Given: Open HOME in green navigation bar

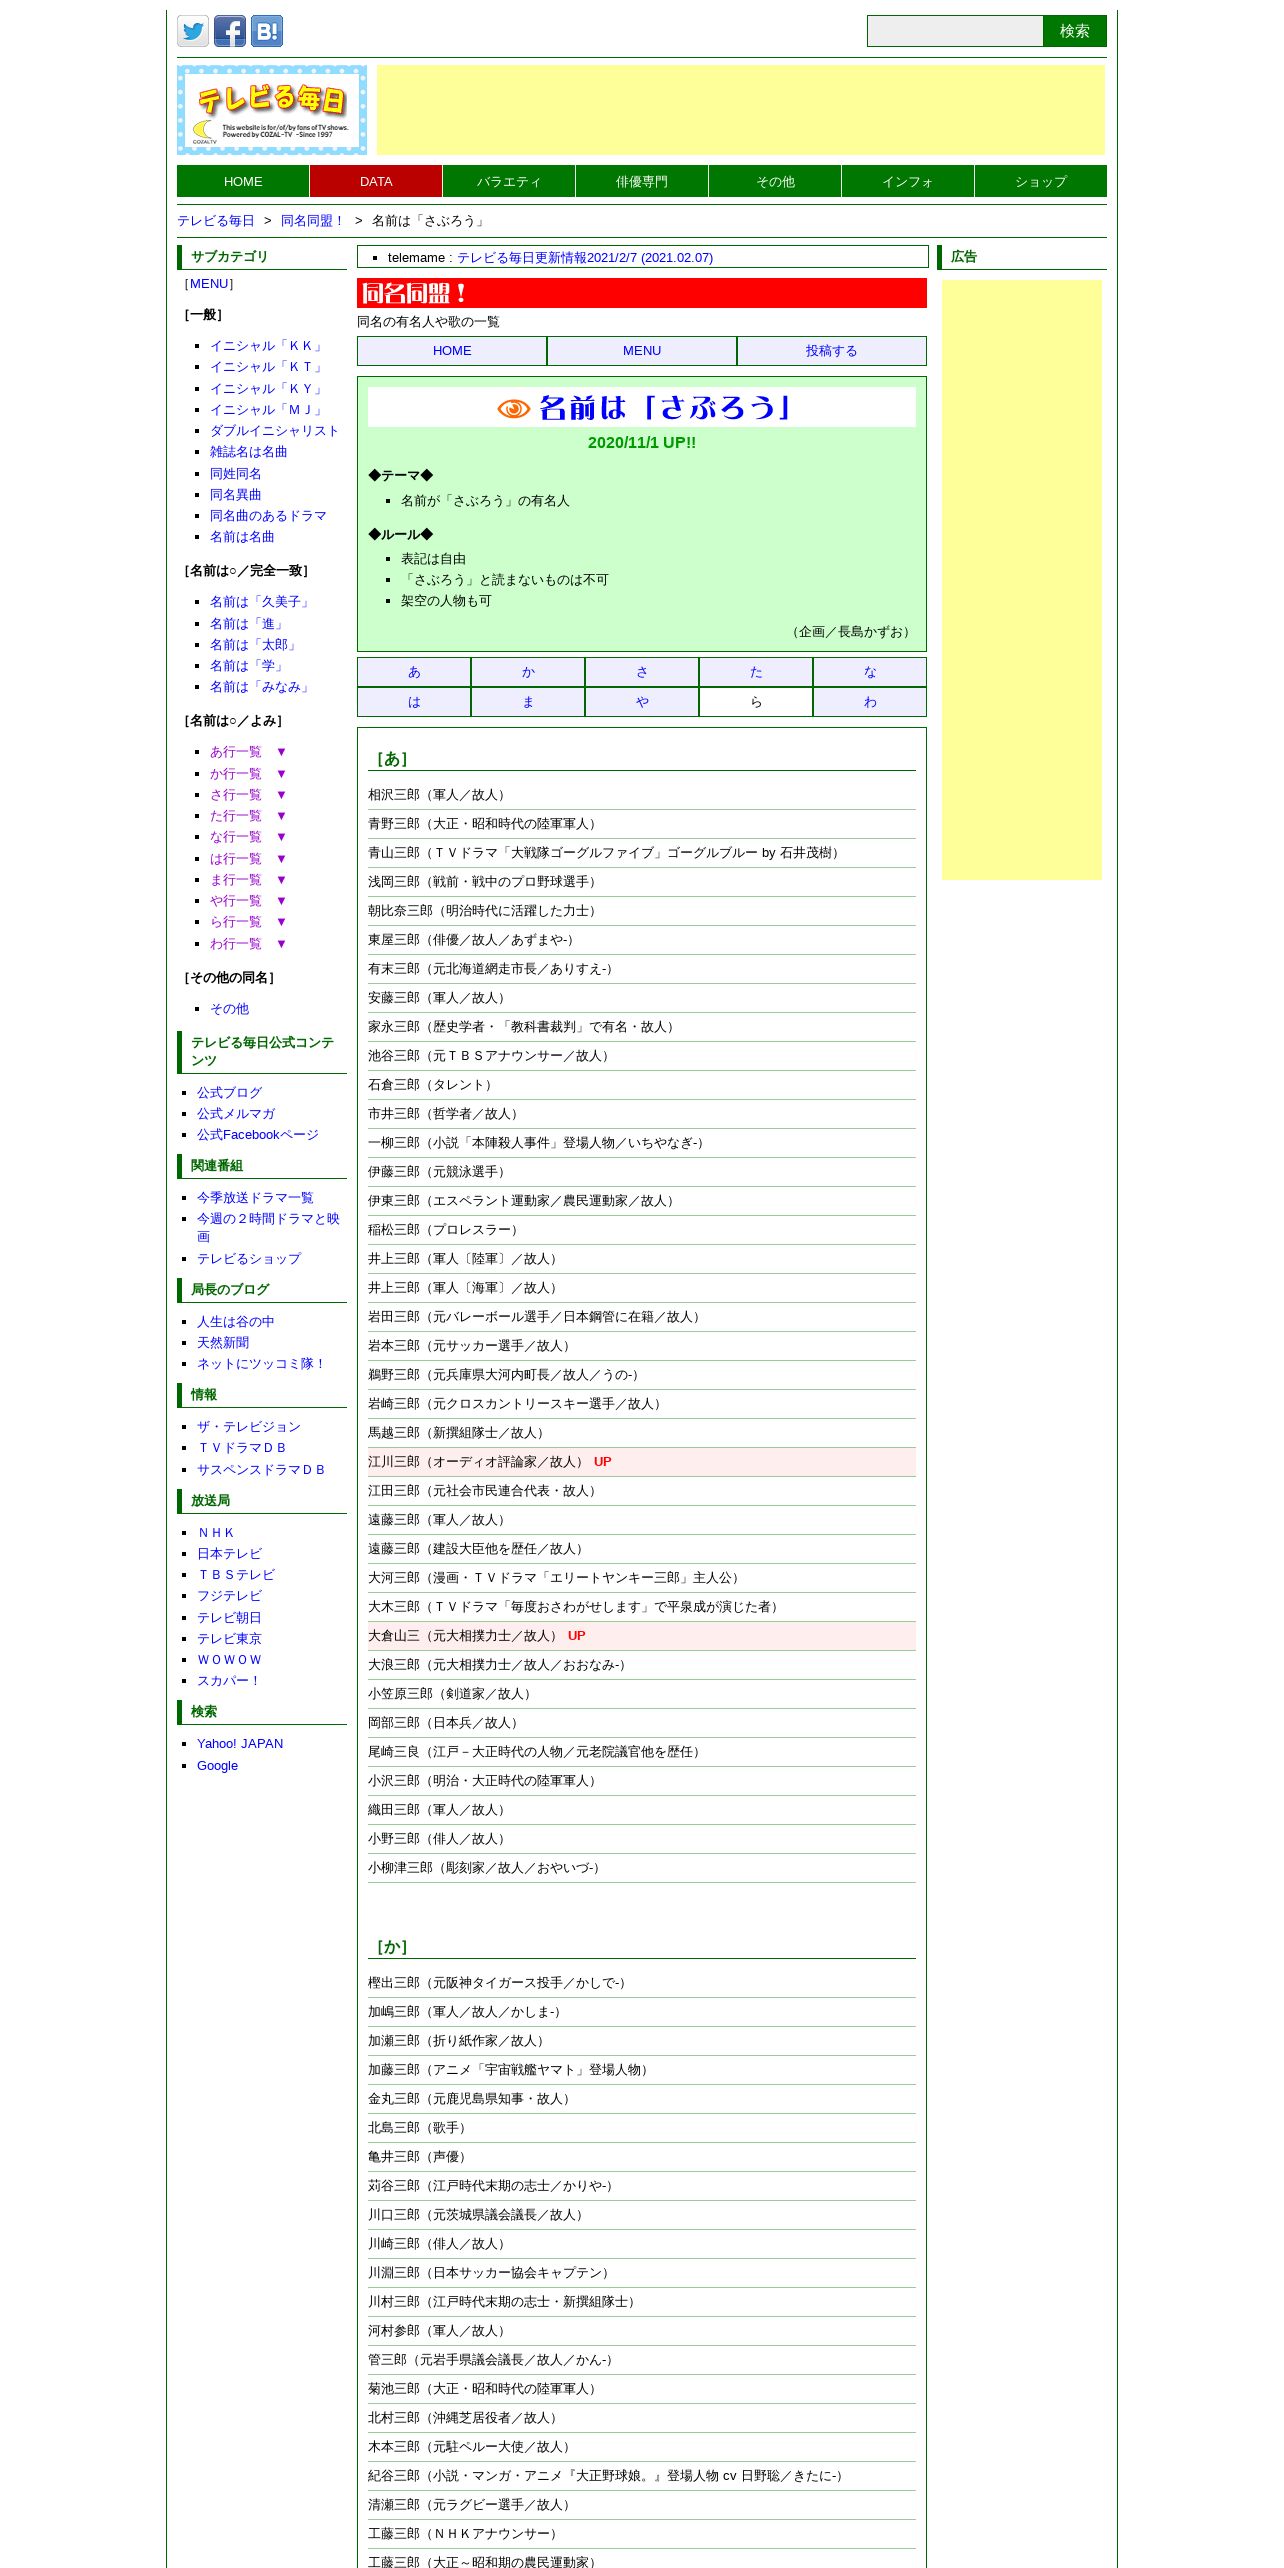Looking at the screenshot, I should tap(243, 181).
